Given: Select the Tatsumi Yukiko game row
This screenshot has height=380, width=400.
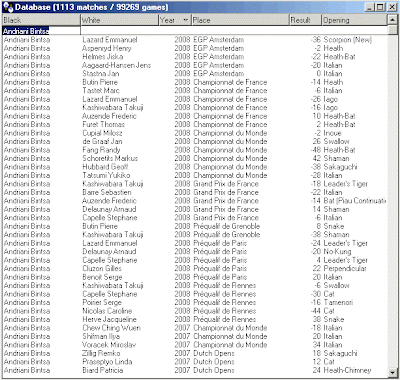Looking at the screenshot, I should pos(195,175).
